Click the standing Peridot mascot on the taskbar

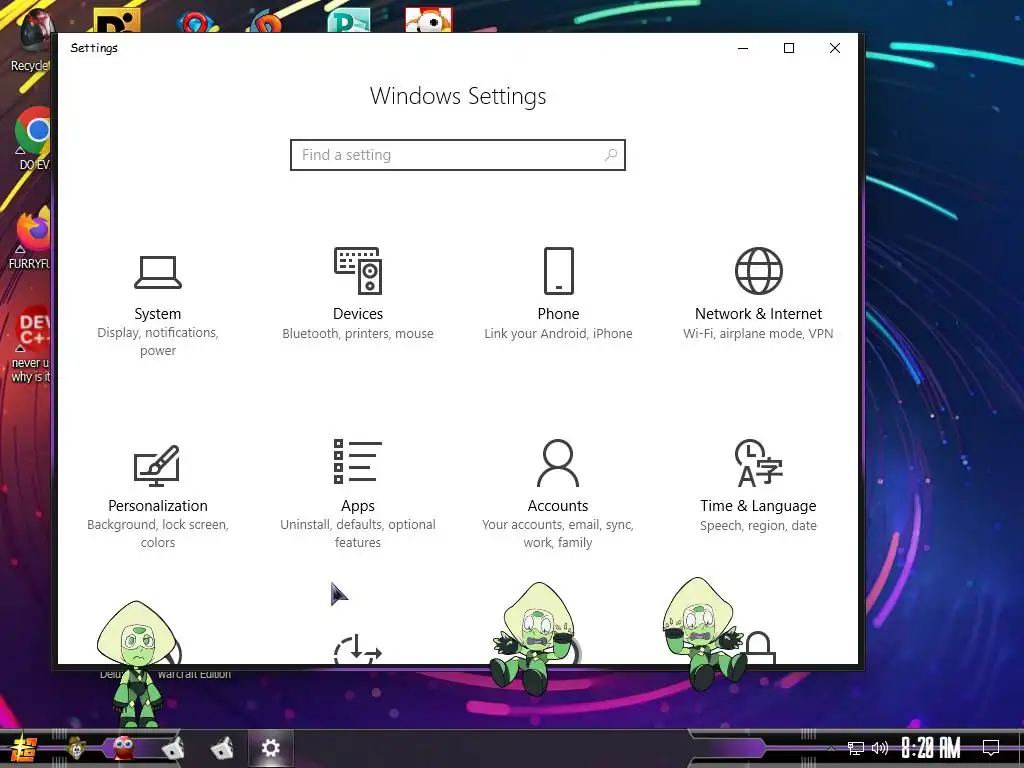(x=136, y=664)
